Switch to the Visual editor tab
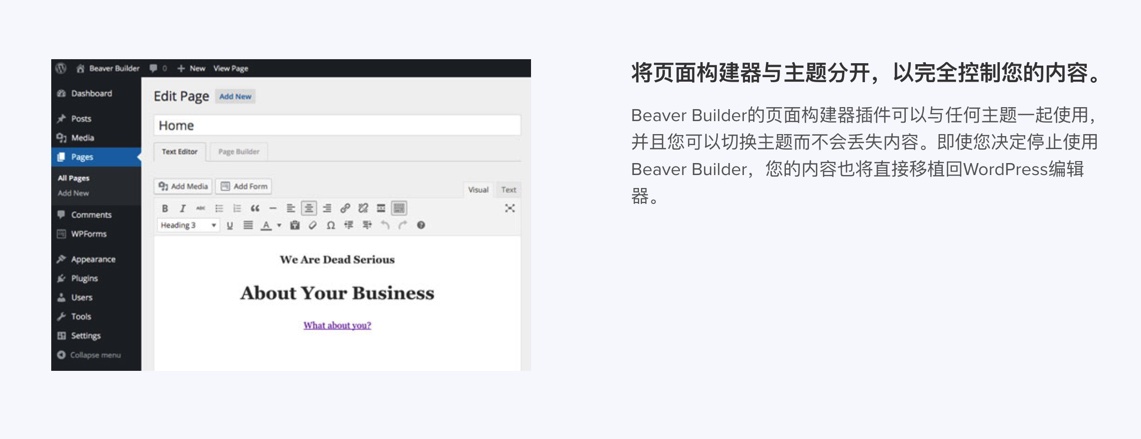Image resolution: width=1141 pixels, height=439 pixels. click(x=478, y=190)
